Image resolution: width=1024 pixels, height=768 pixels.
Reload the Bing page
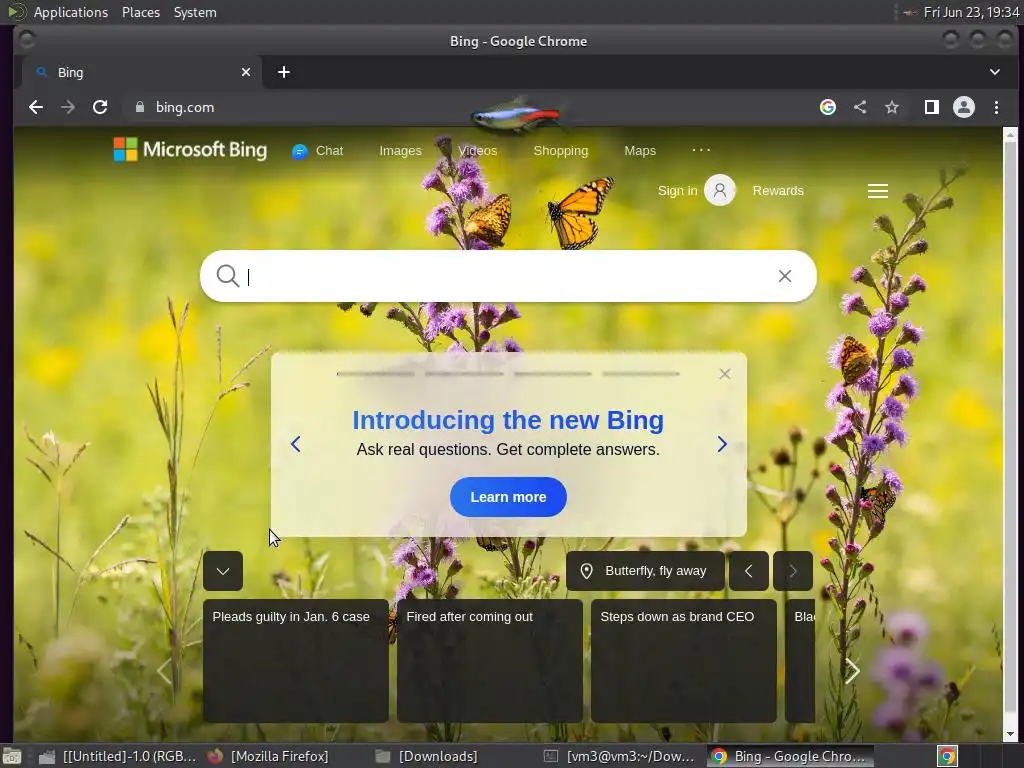pyautogui.click(x=100, y=107)
